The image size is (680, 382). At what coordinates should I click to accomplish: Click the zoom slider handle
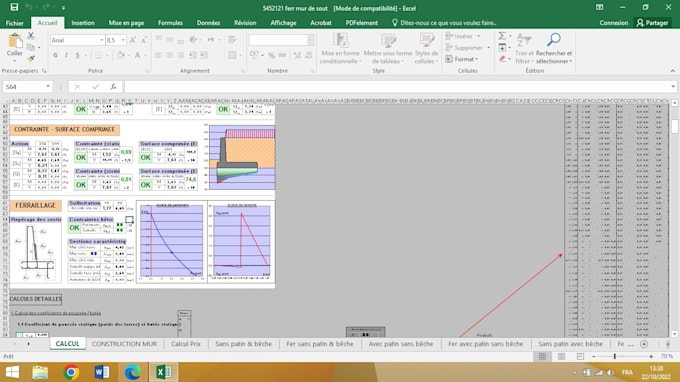[615, 356]
